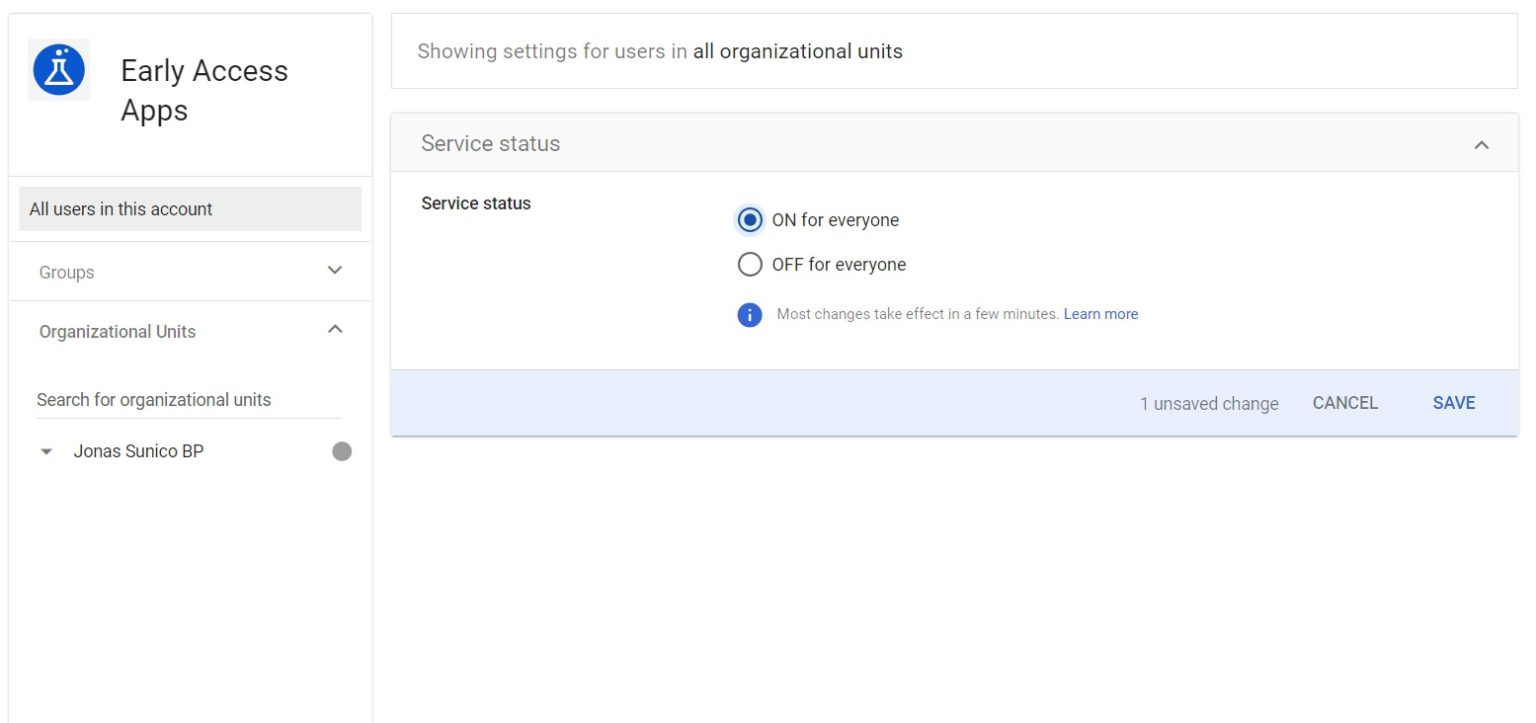Select the OFF for everyone option
The image size is (1536, 723).
pos(750,264)
